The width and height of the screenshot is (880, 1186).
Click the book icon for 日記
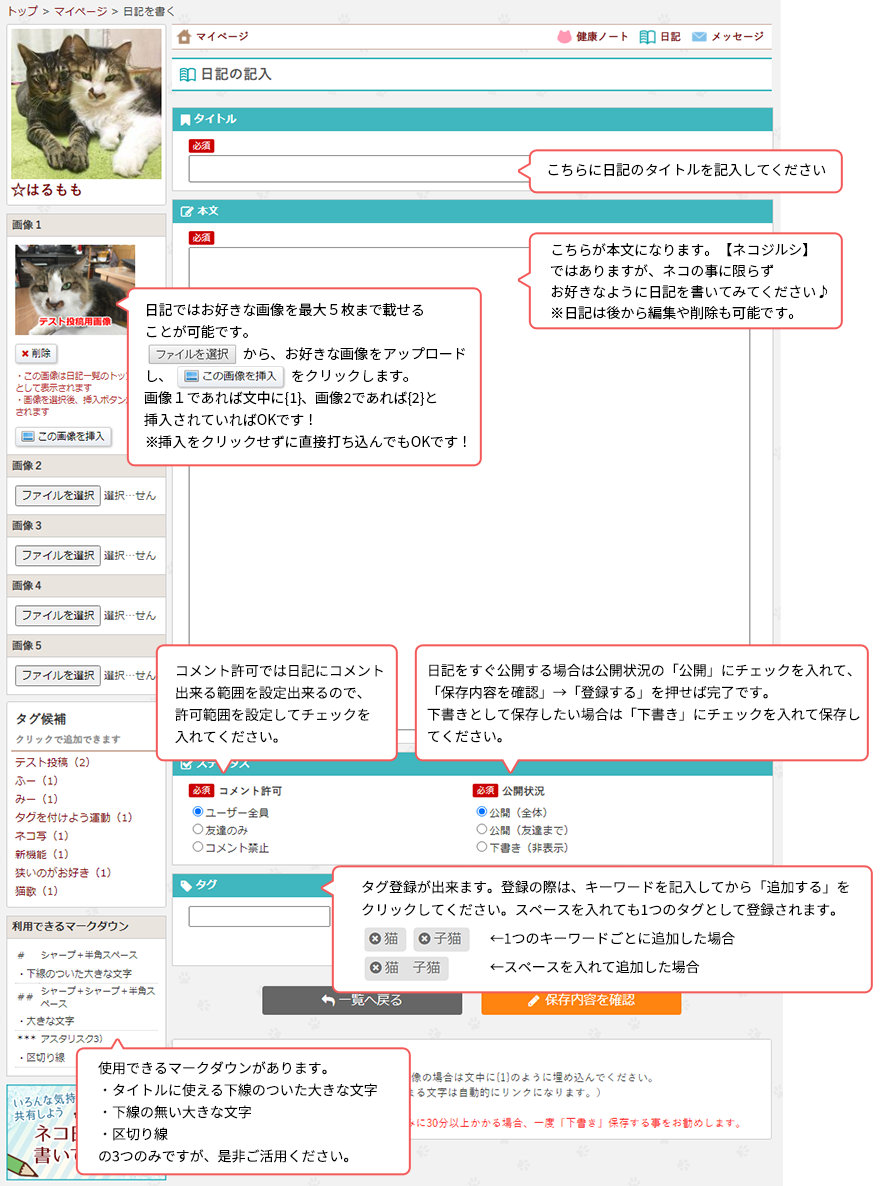[x=647, y=37]
